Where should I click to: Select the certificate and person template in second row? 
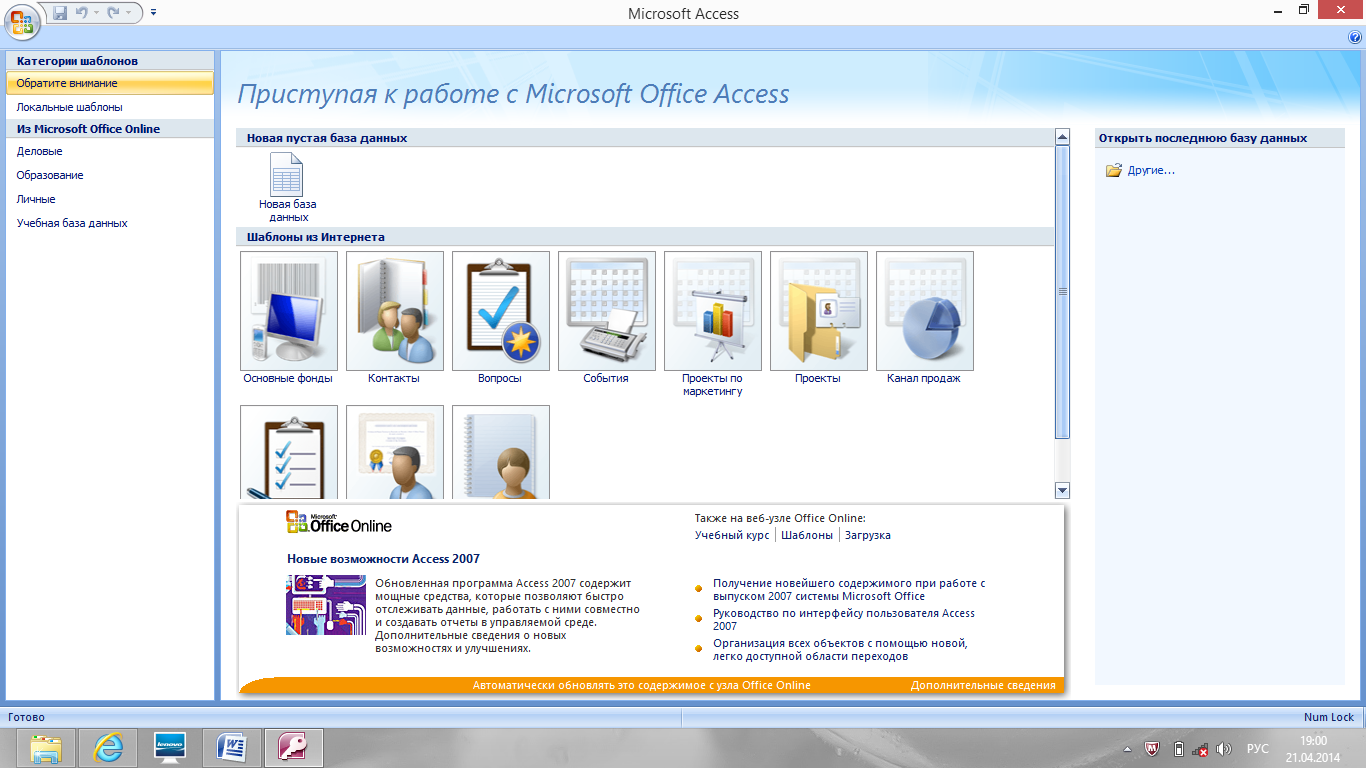(394, 451)
